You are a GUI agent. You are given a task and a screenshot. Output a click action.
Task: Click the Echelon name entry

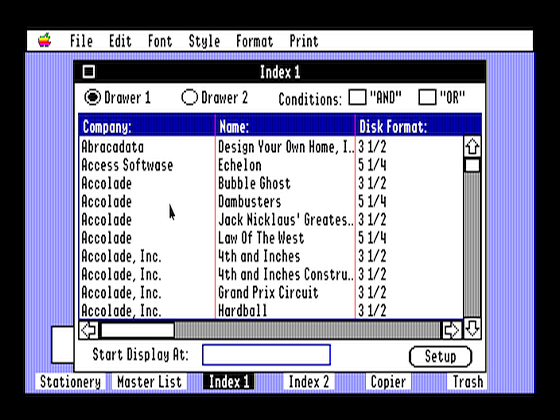pos(240,165)
